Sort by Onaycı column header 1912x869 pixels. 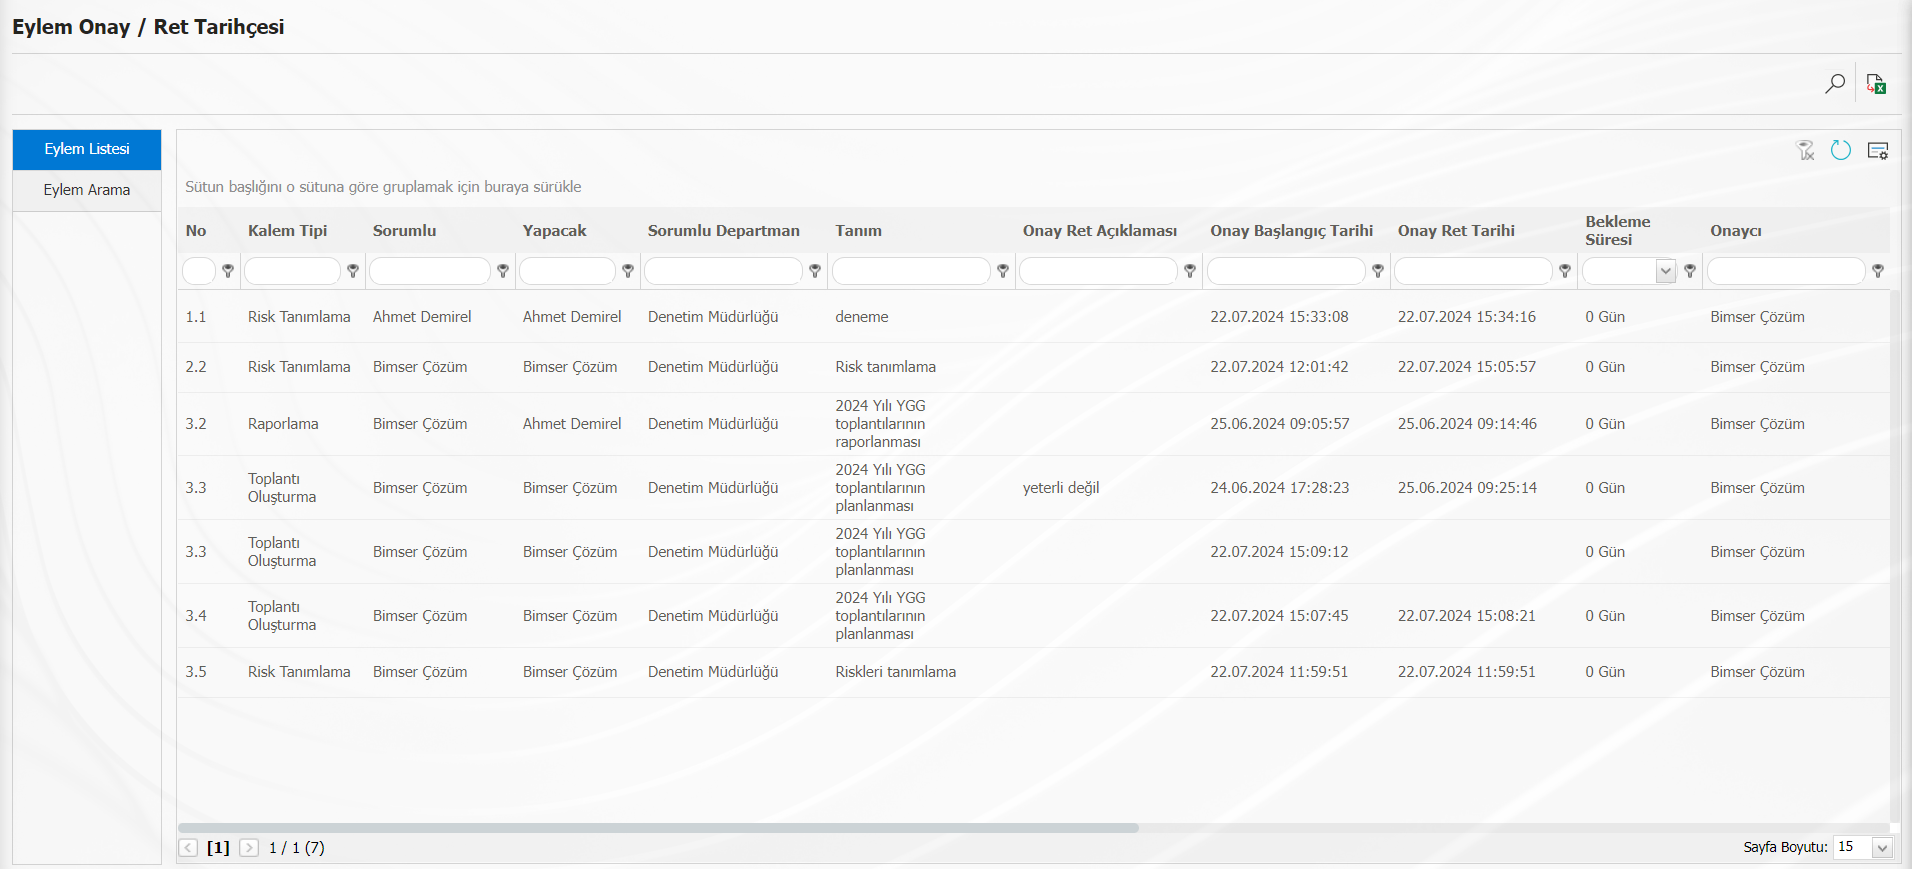pyautogui.click(x=1736, y=231)
